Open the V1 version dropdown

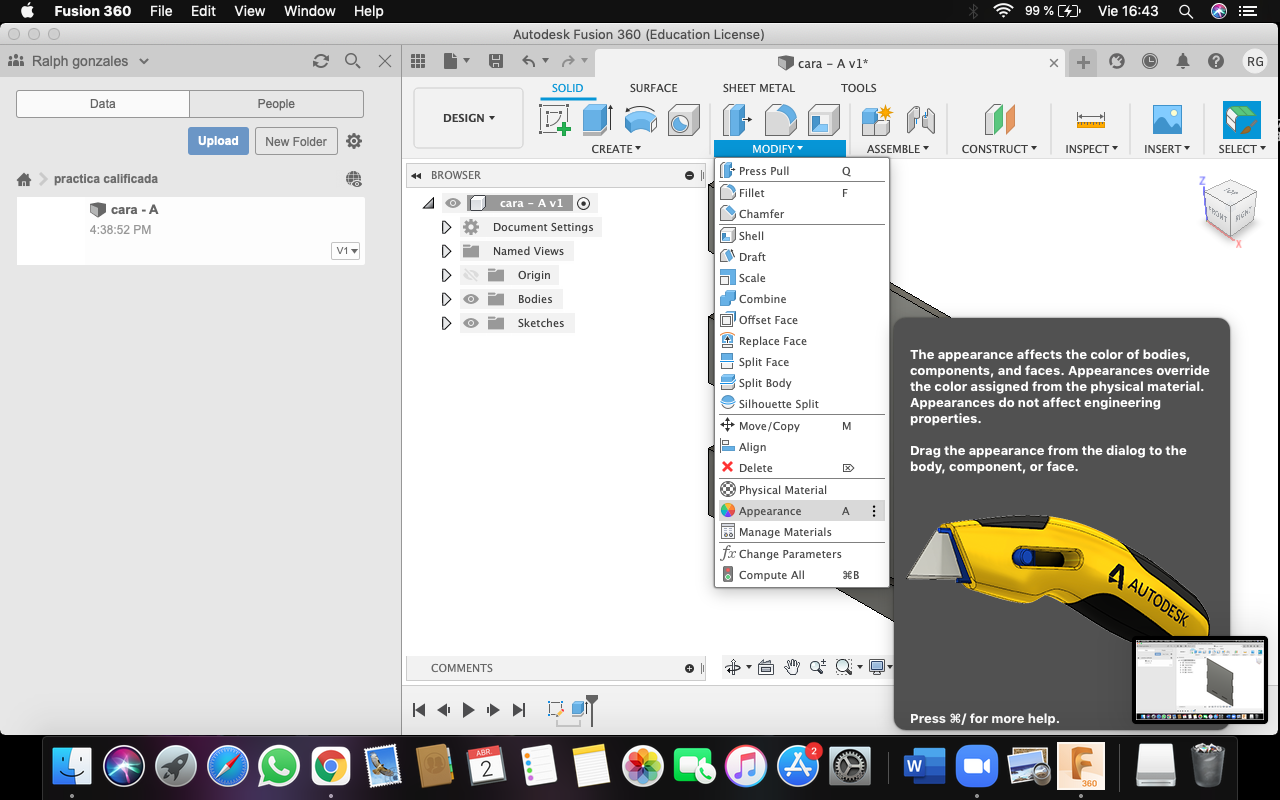pyautogui.click(x=346, y=251)
